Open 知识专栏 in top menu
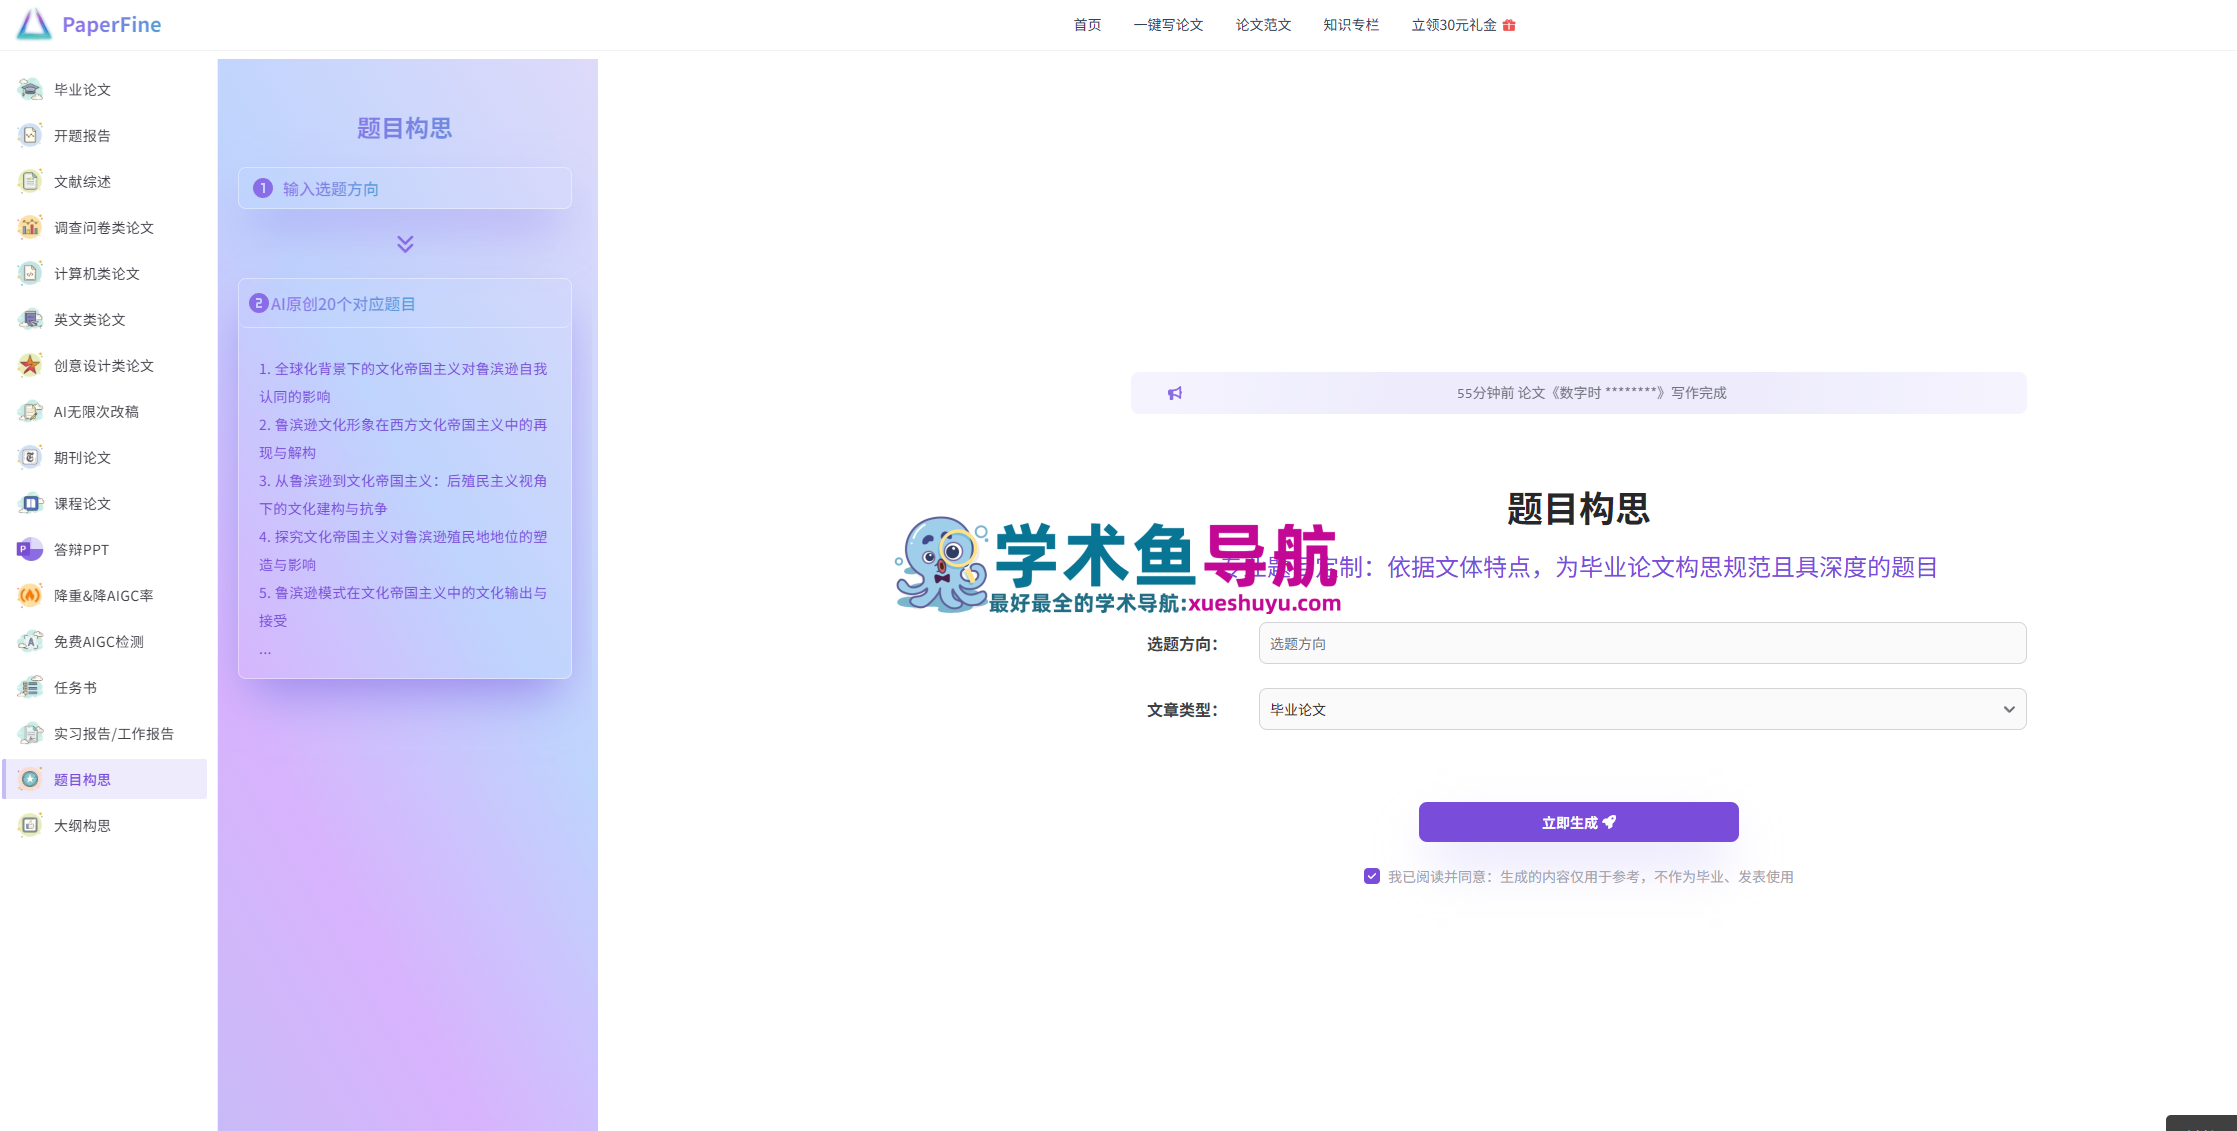 click(x=1351, y=25)
